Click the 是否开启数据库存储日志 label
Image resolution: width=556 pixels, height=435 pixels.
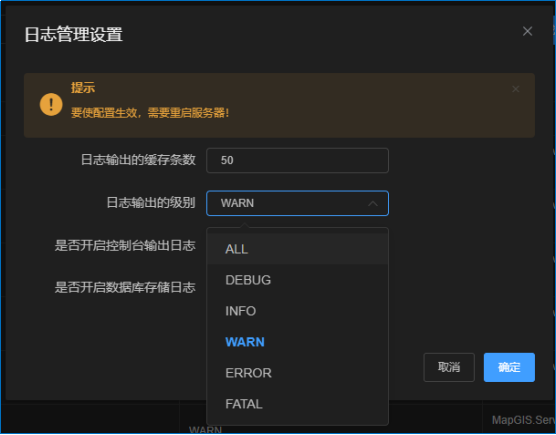(x=125, y=287)
